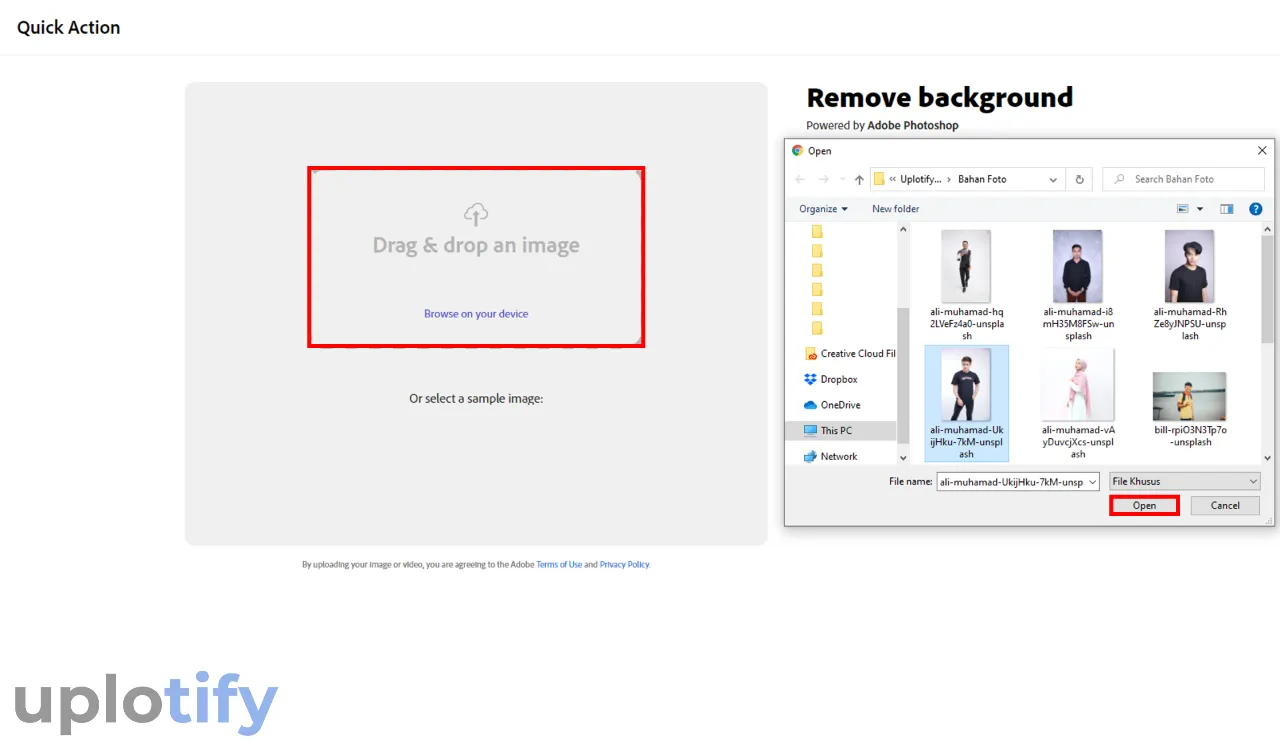
Task: Select the bill-rpiO3N3Tp7o-unsplash photo thumbnail
Action: pyautogui.click(x=1189, y=397)
